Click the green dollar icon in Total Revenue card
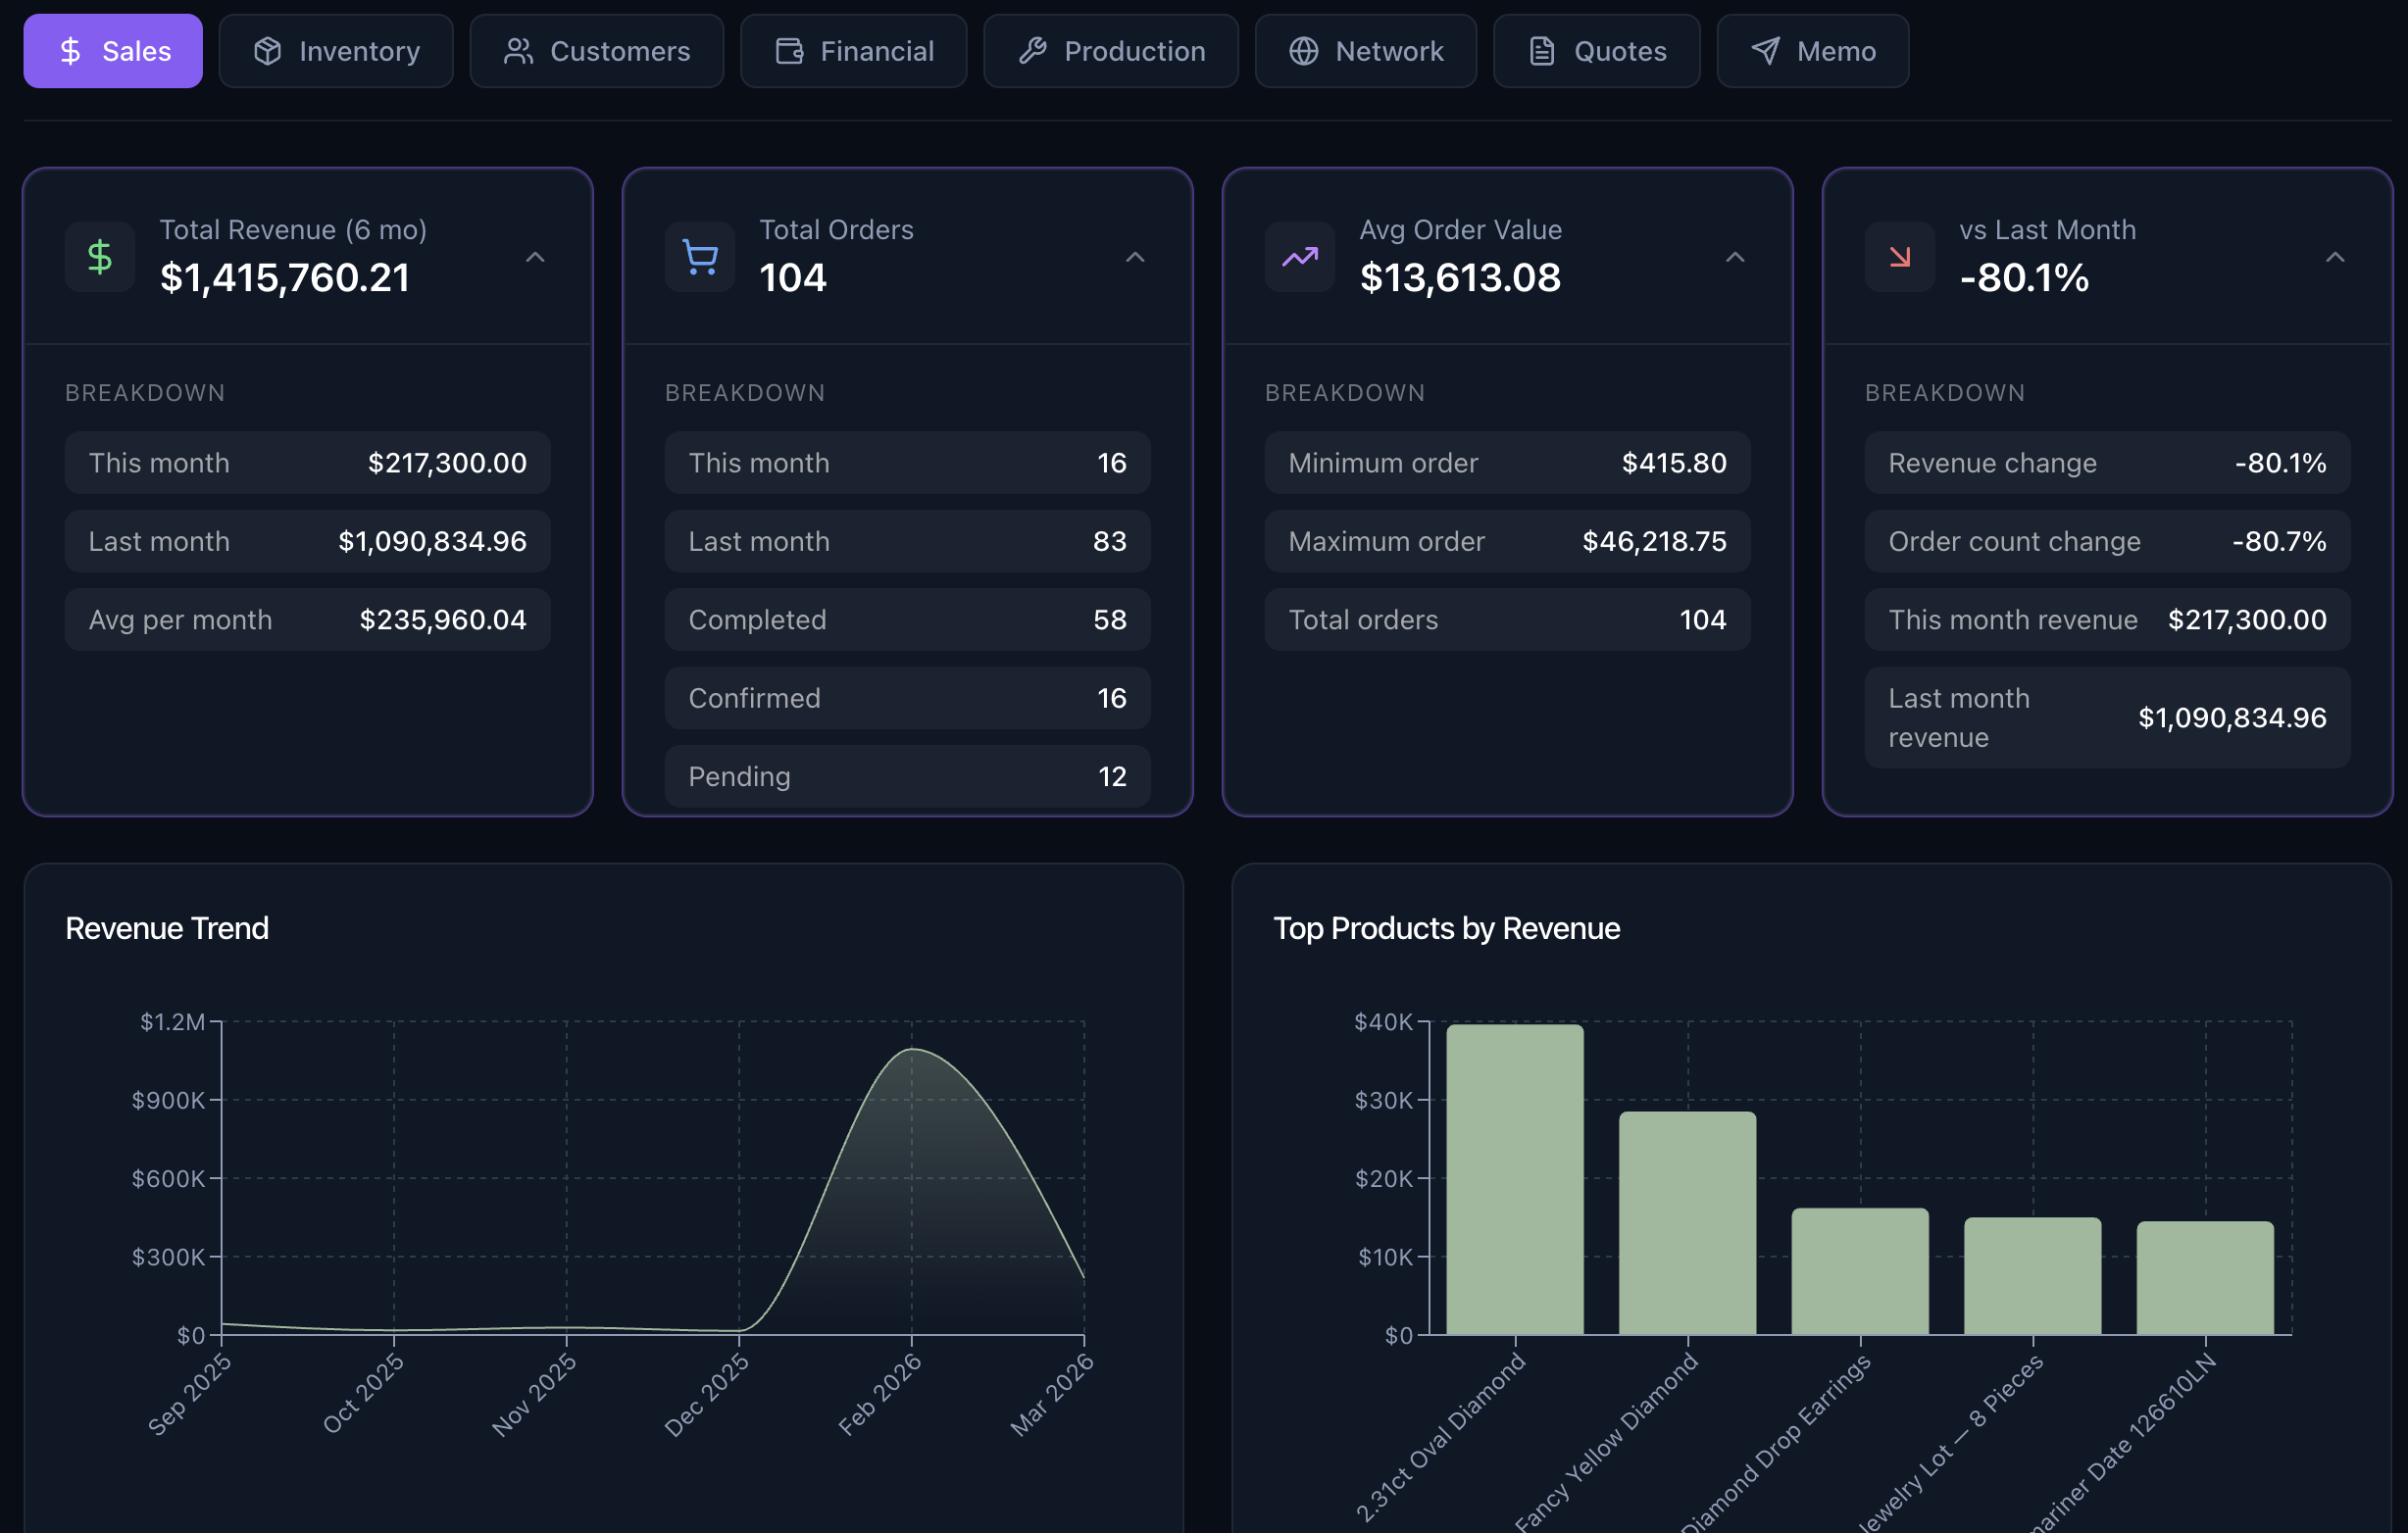Image resolution: width=2408 pixels, height=1533 pixels. (100, 257)
